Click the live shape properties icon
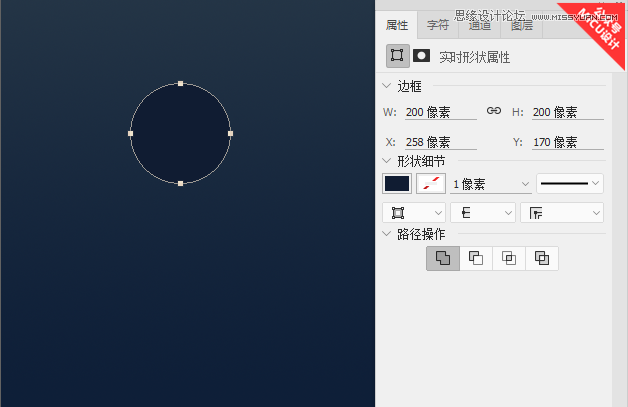This screenshot has height=407, width=628. (397, 56)
